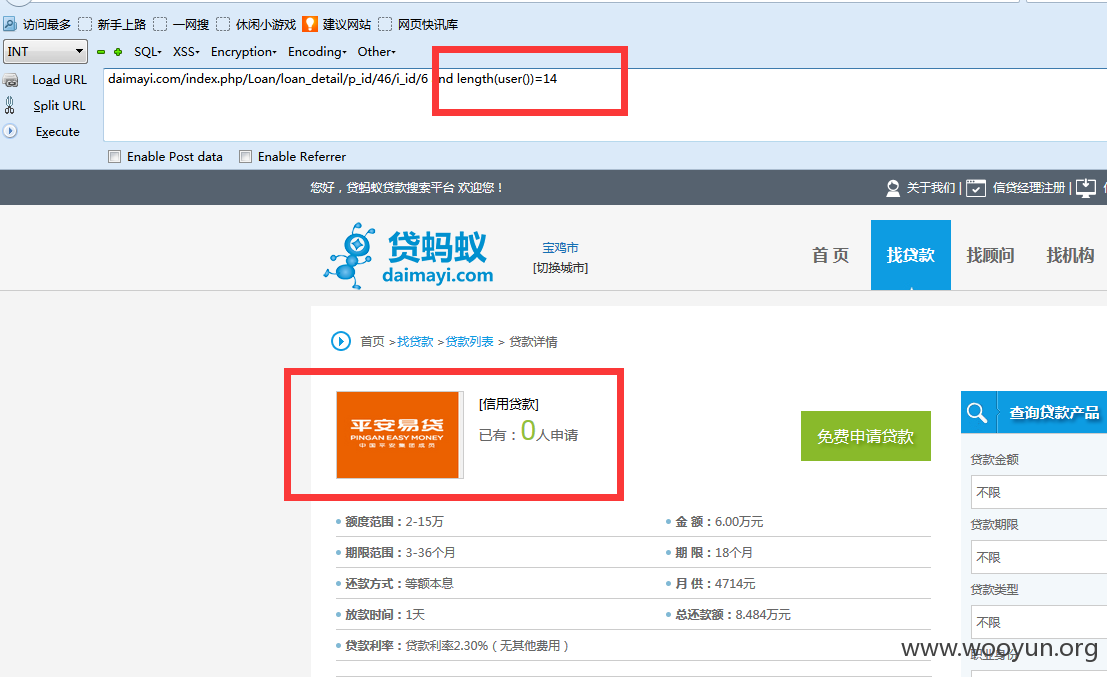
Task: Click the 建议网站 orange bookmark icon
Action: (310, 24)
